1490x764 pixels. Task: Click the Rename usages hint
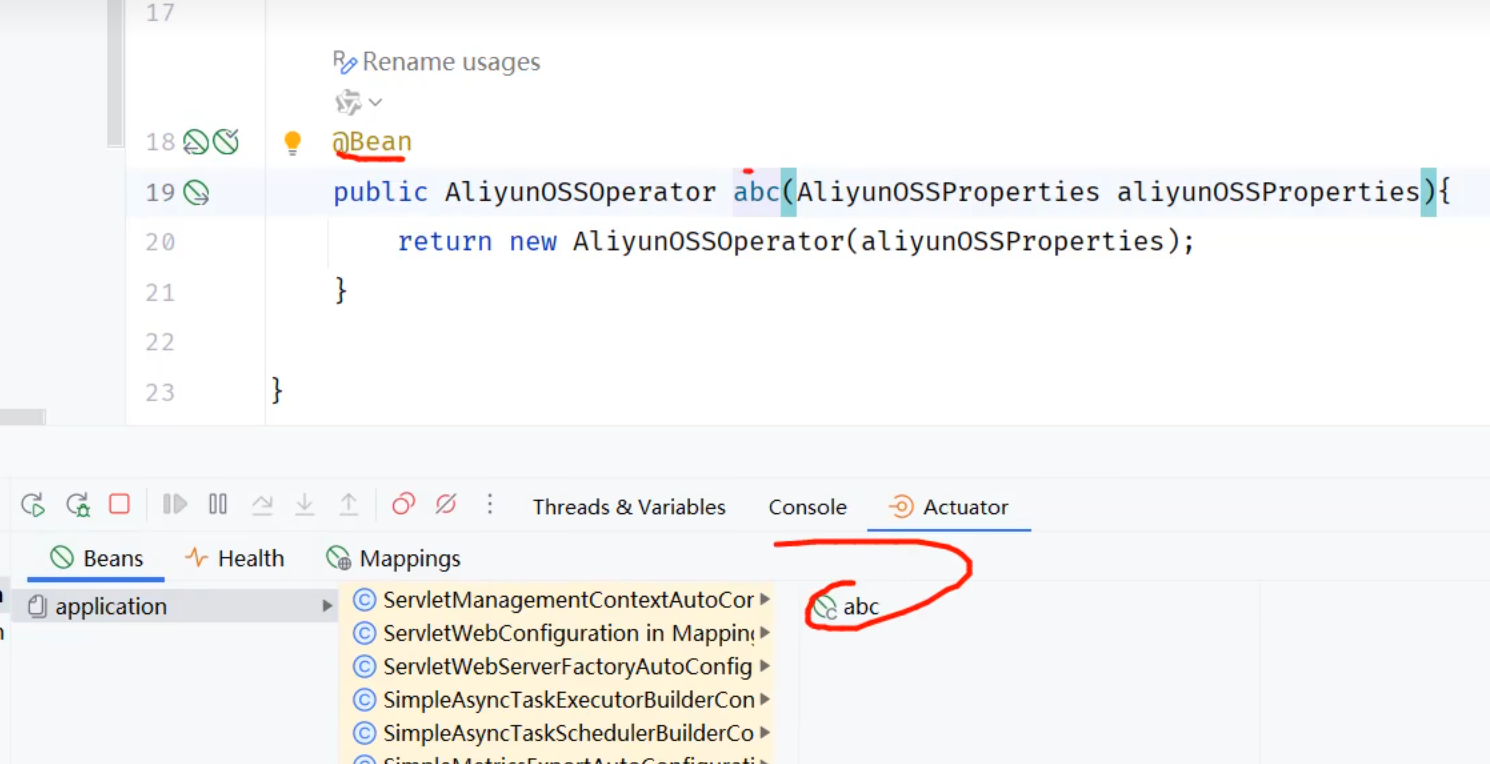(437, 62)
